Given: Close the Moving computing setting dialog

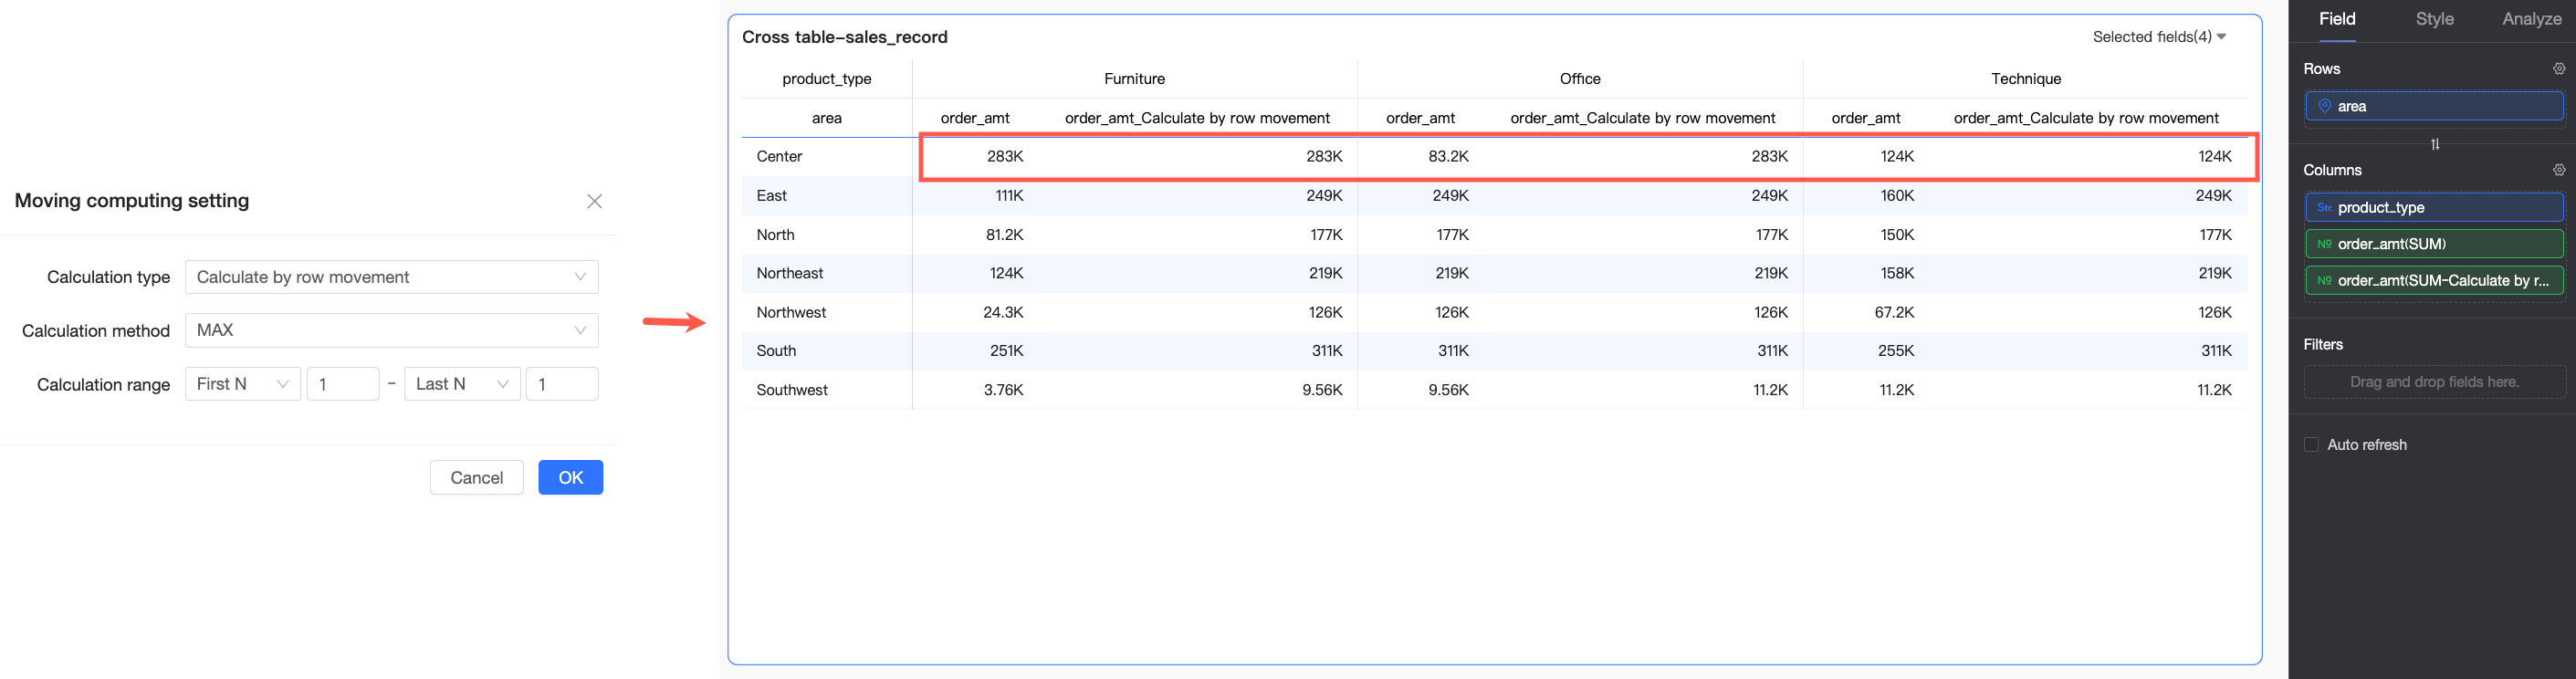Looking at the screenshot, I should 594,201.
